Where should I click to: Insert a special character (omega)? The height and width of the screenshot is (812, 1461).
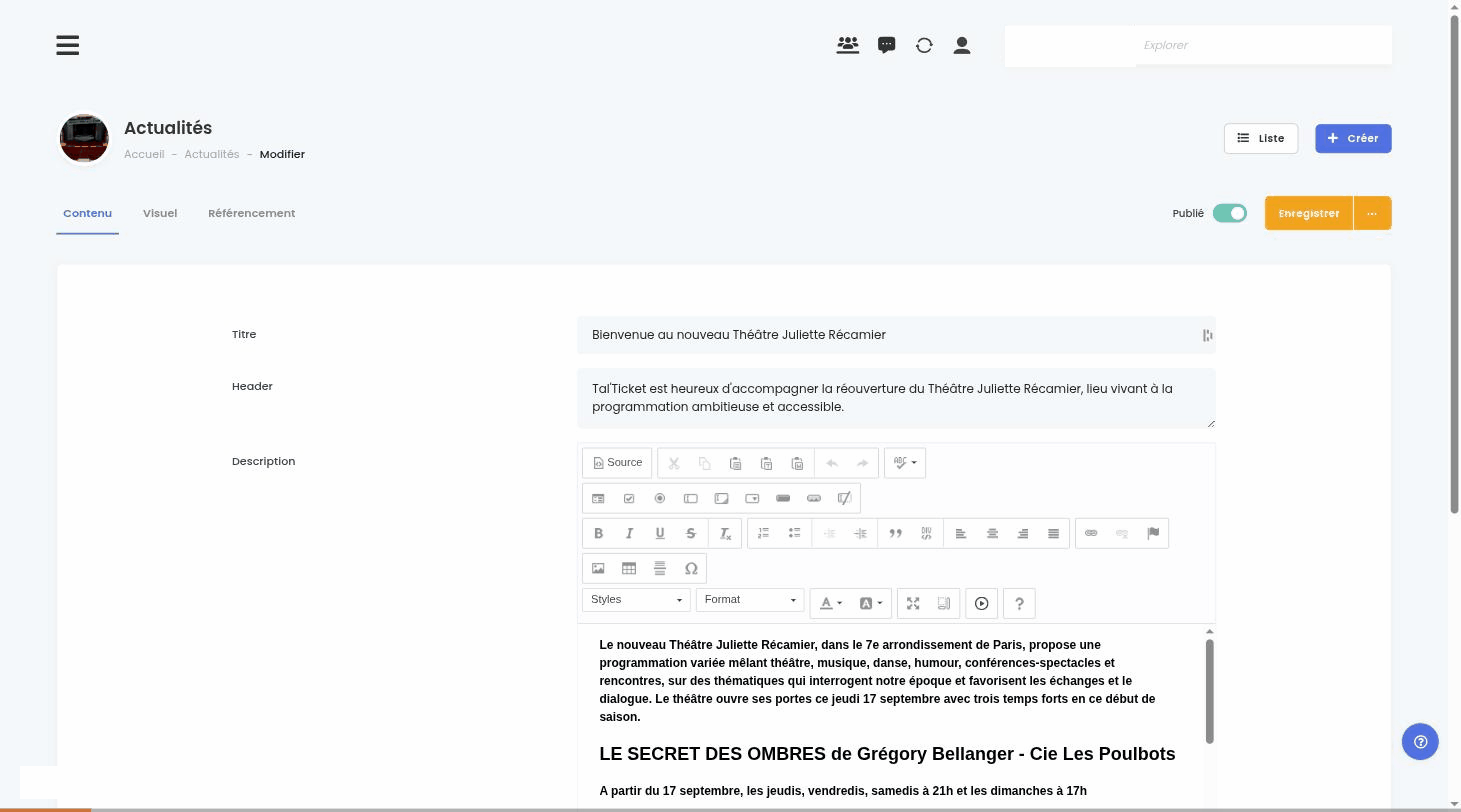(x=691, y=568)
